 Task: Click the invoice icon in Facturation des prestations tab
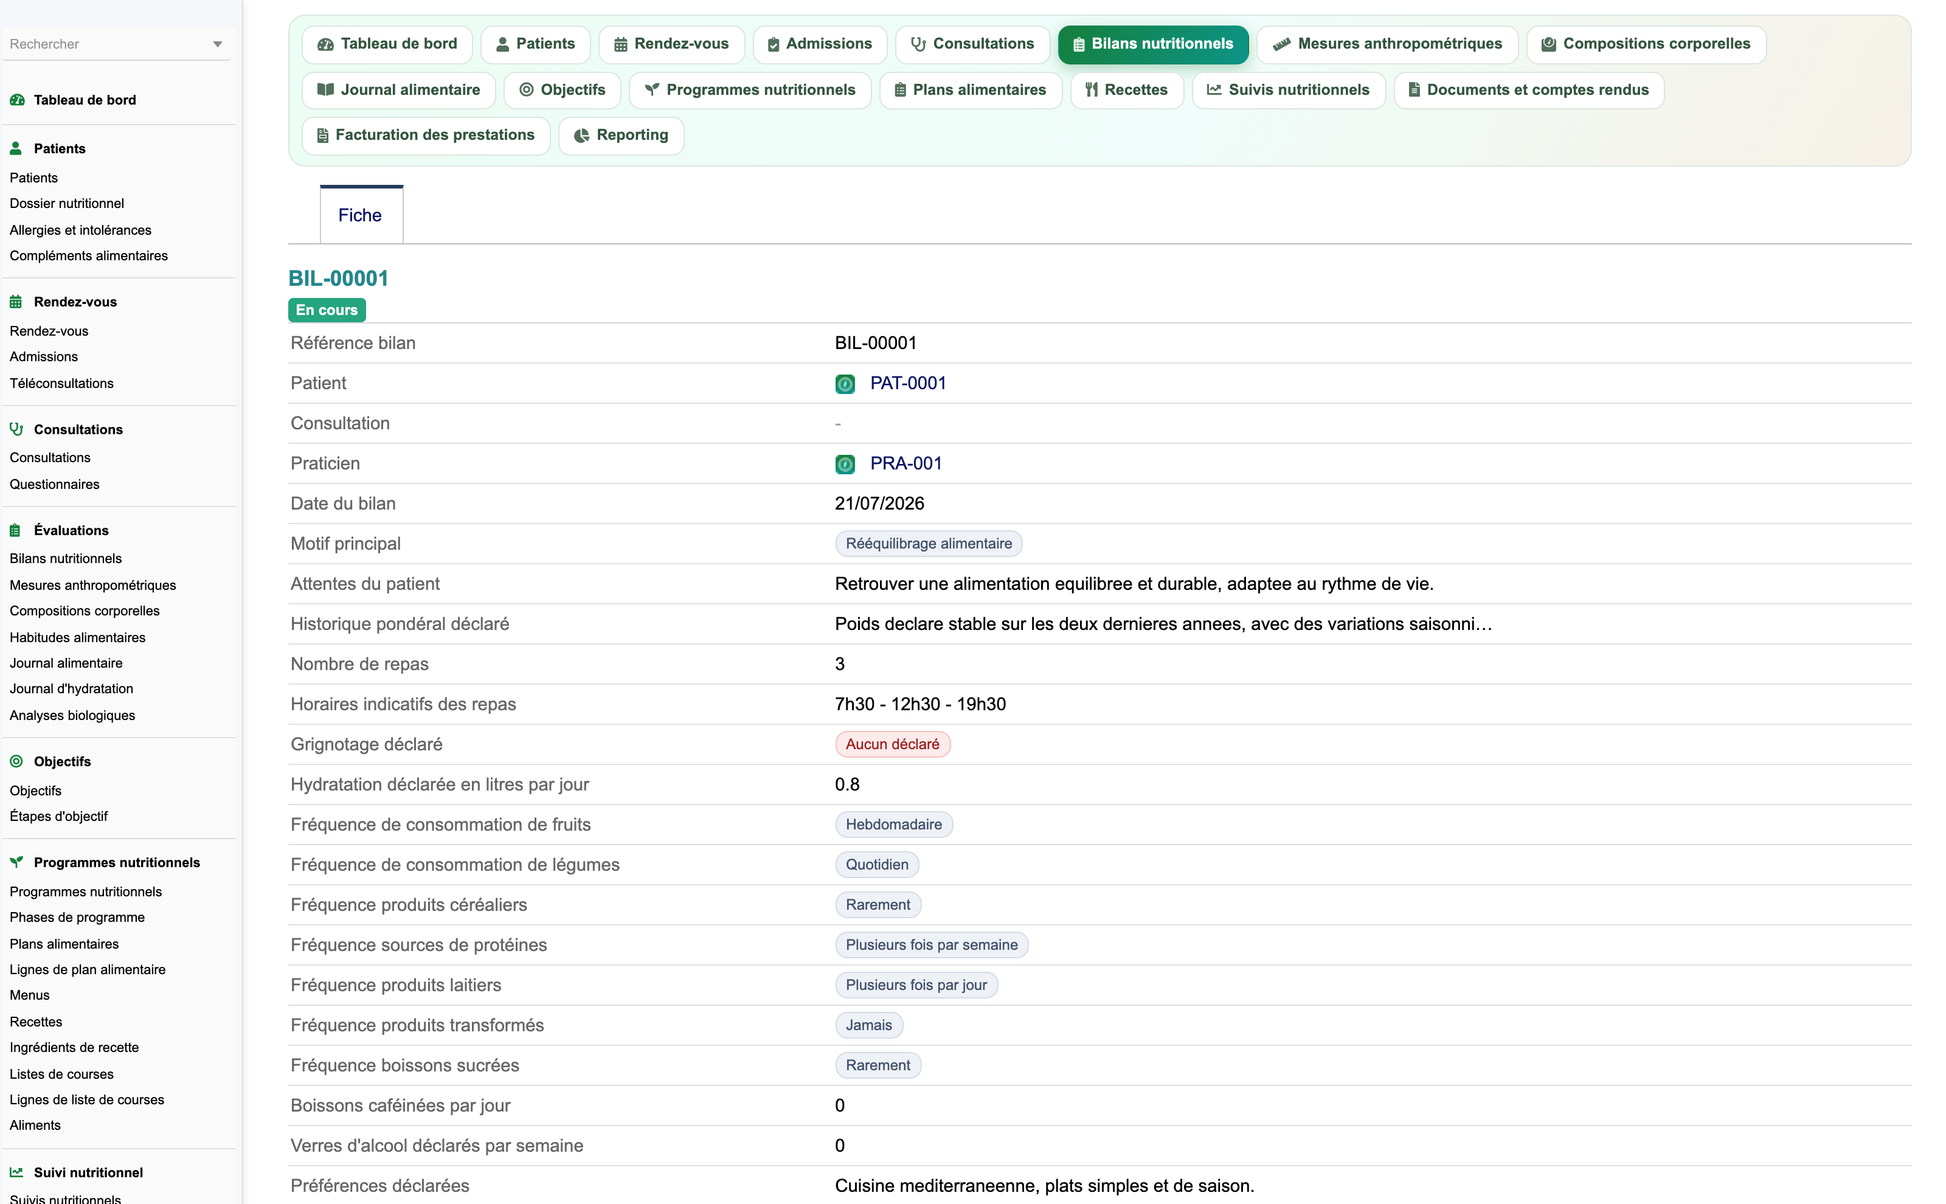pyautogui.click(x=322, y=135)
